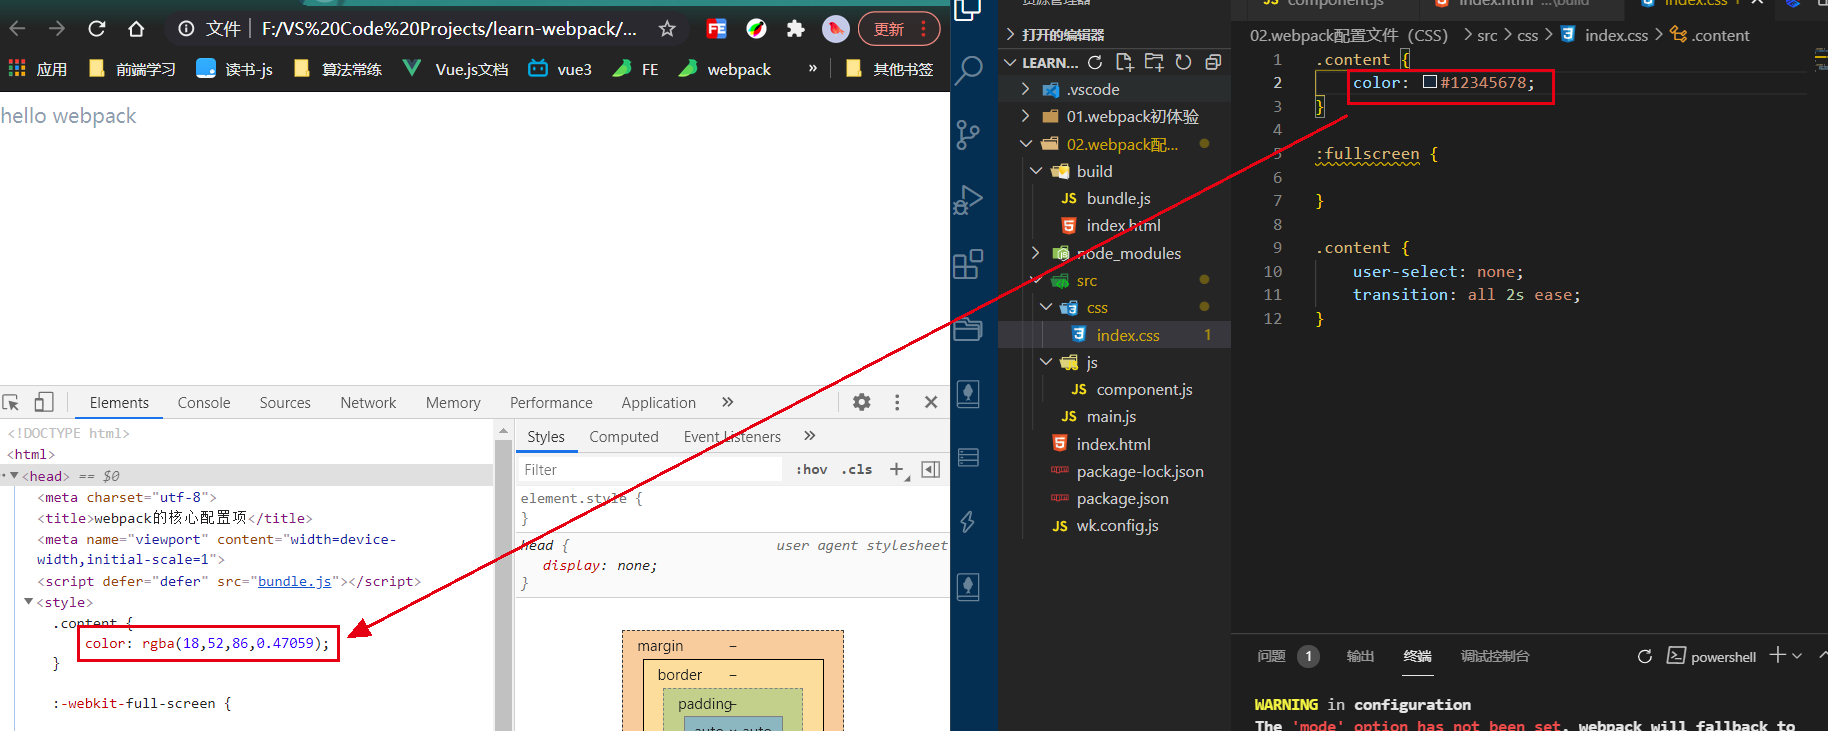
Task: Bookmark this page with star icon
Action: (667, 29)
